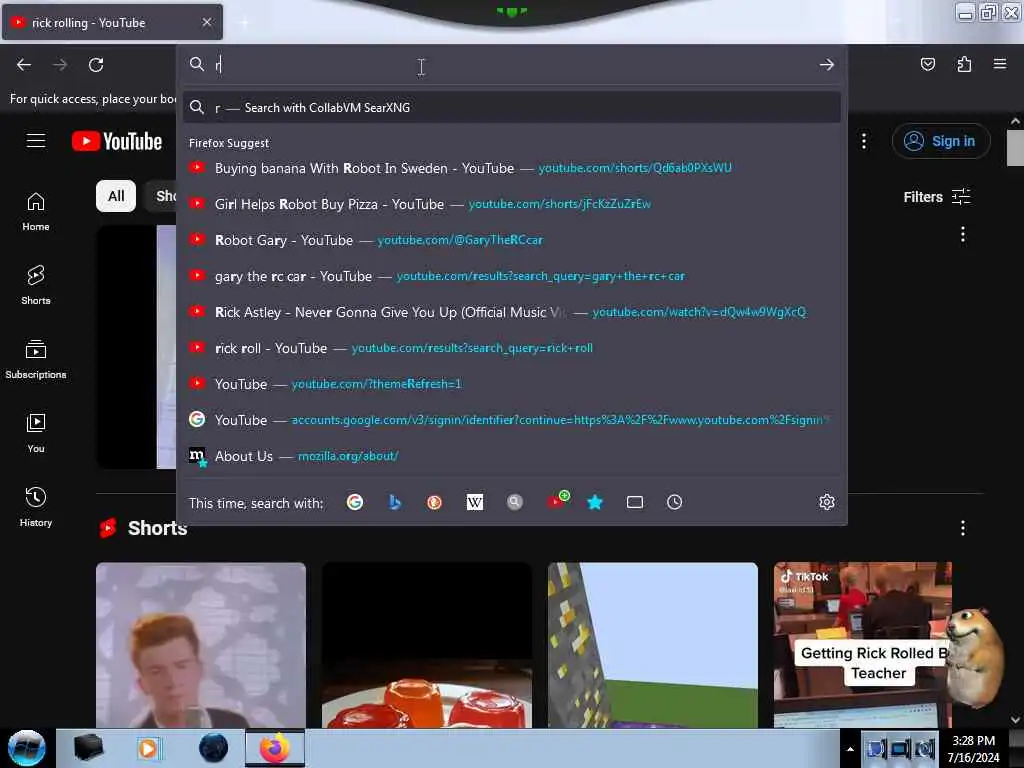Screen dimensions: 1024x768
Task: Search bookmarks with the star icon
Action: [x=595, y=502]
